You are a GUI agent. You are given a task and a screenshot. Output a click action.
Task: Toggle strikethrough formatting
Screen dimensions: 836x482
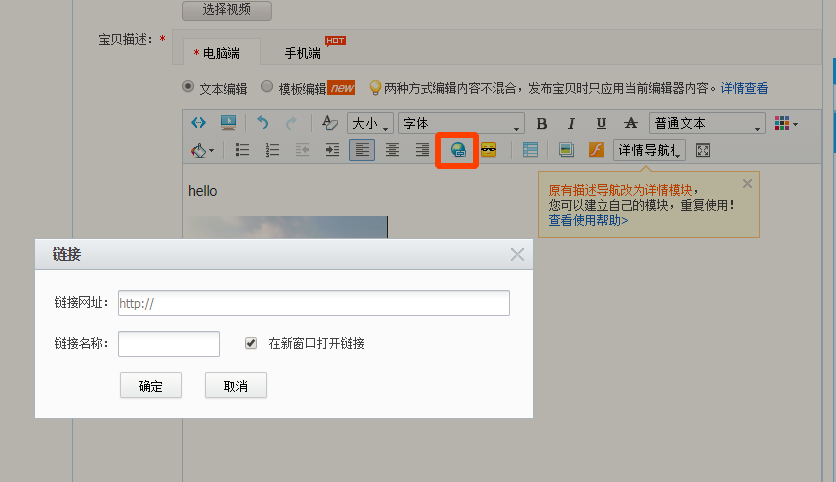[x=631, y=124]
